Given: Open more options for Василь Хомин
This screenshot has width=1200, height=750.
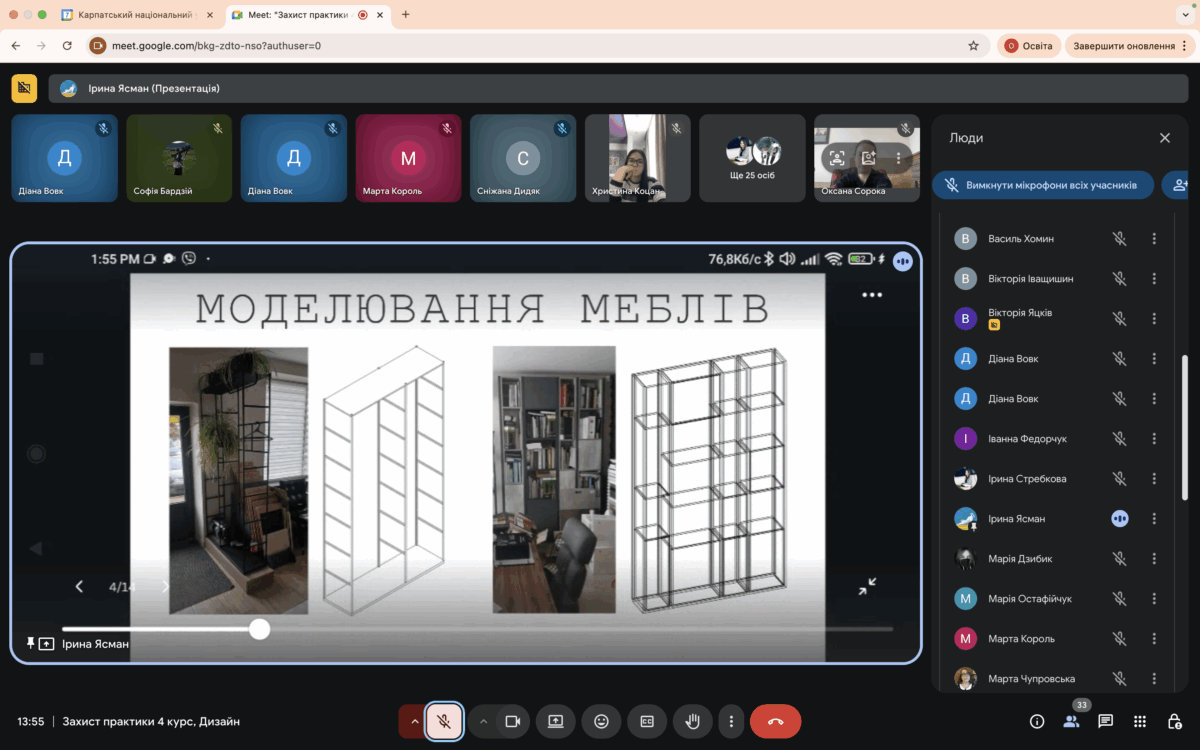Looking at the screenshot, I should click(1154, 239).
